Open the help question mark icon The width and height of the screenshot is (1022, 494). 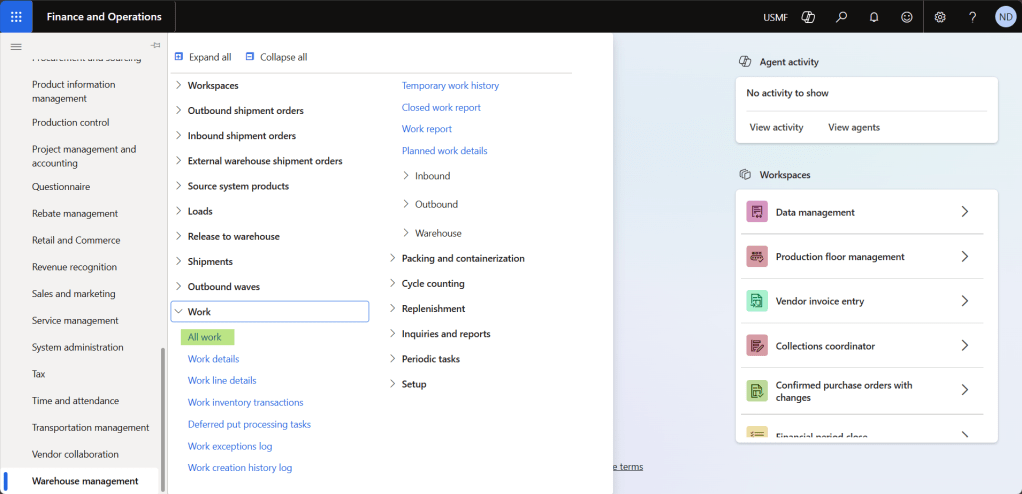pyautogui.click(x=972, y=17)
